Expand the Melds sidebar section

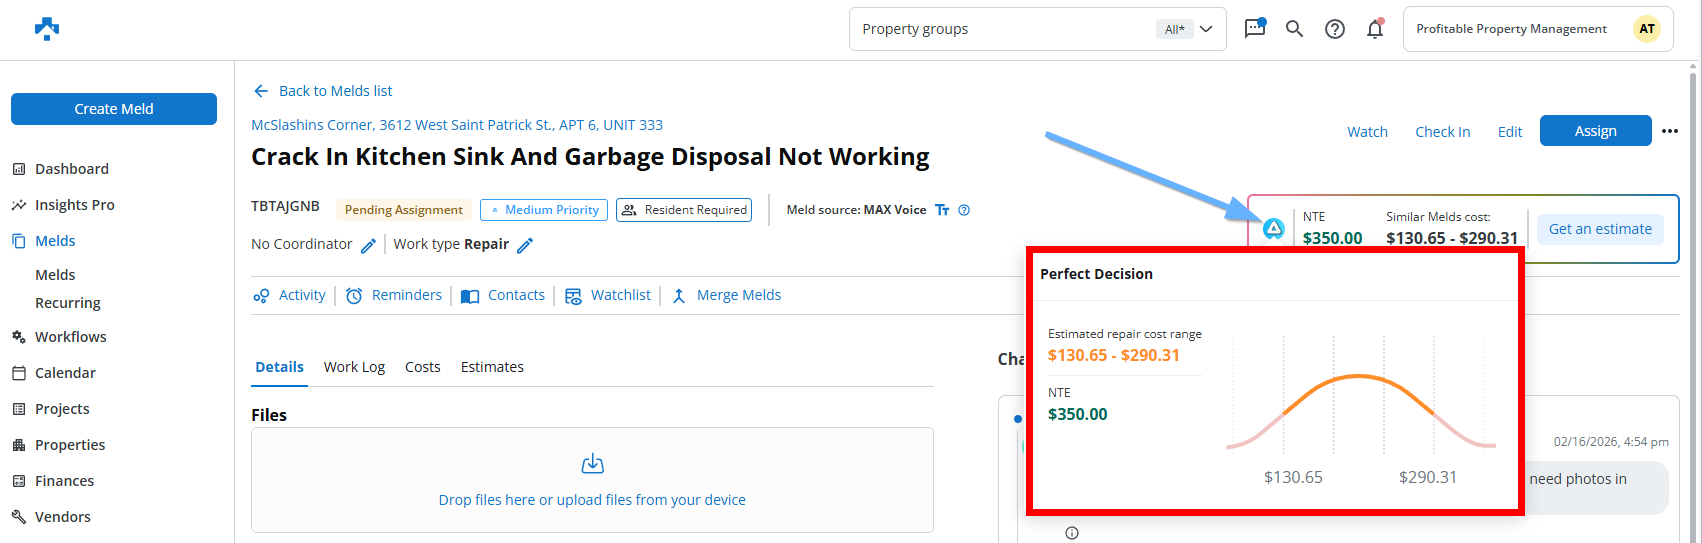pyautogui.click(x=55, y=241)
